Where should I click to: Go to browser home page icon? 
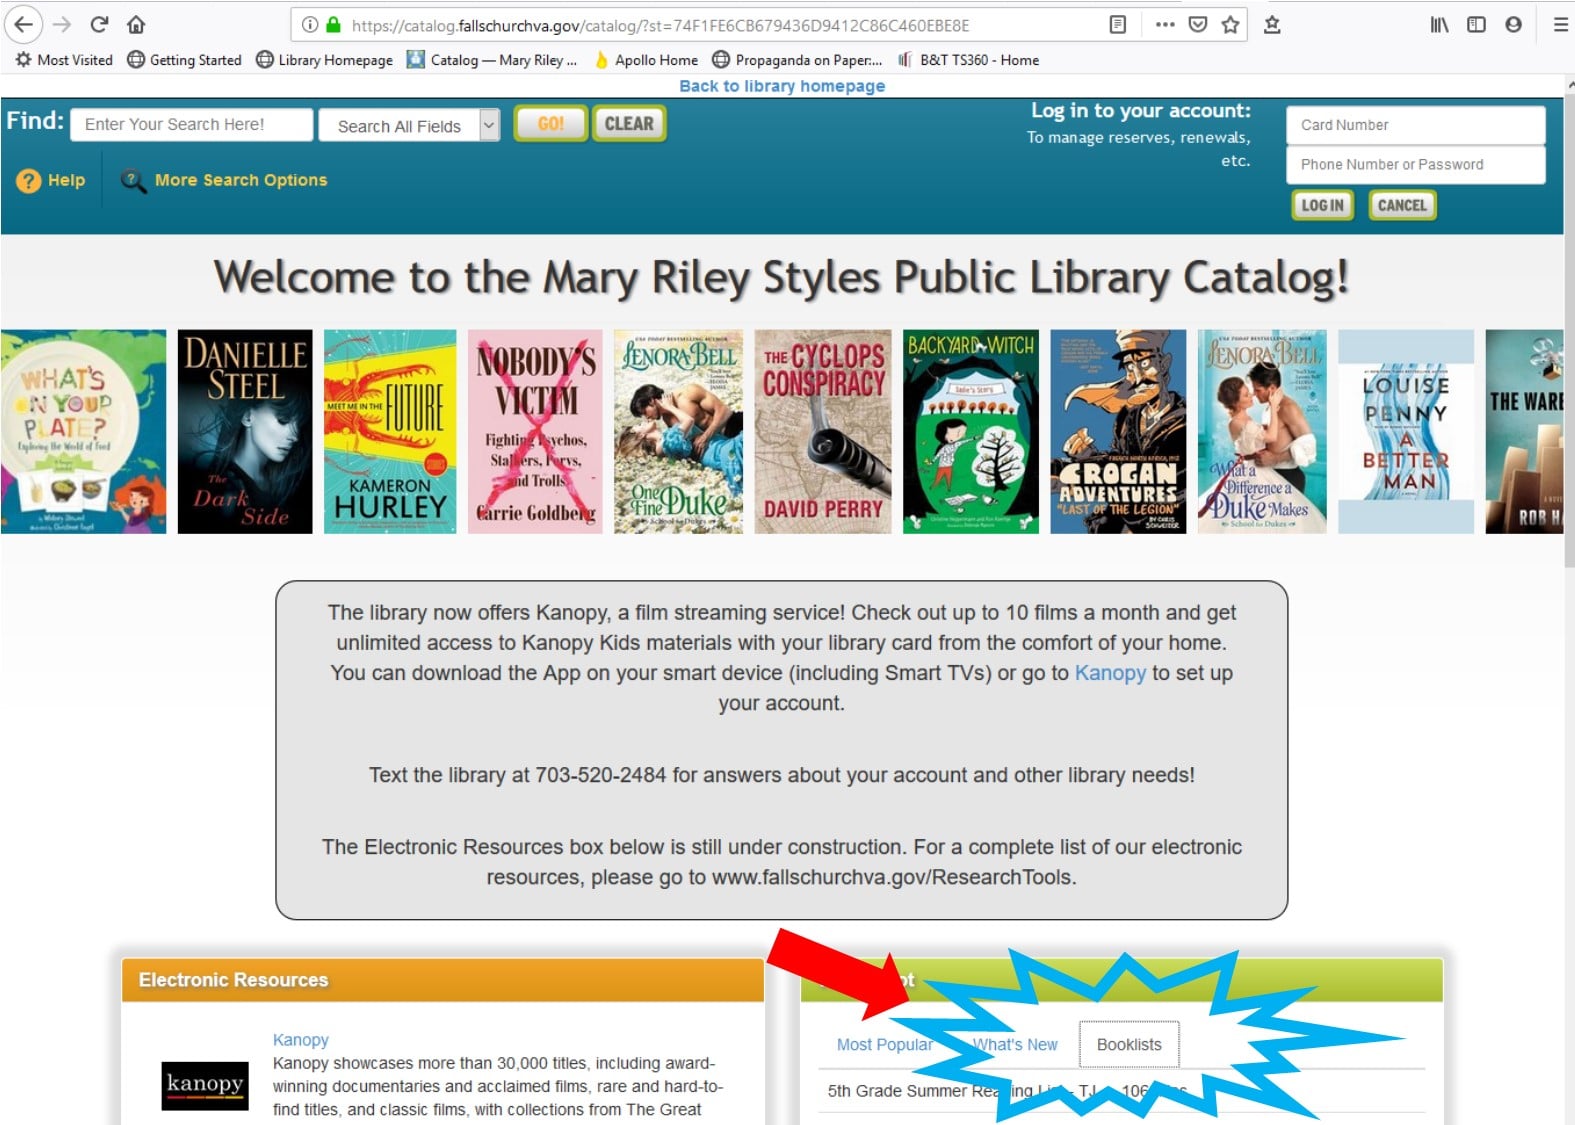click(x=136, y=24)
